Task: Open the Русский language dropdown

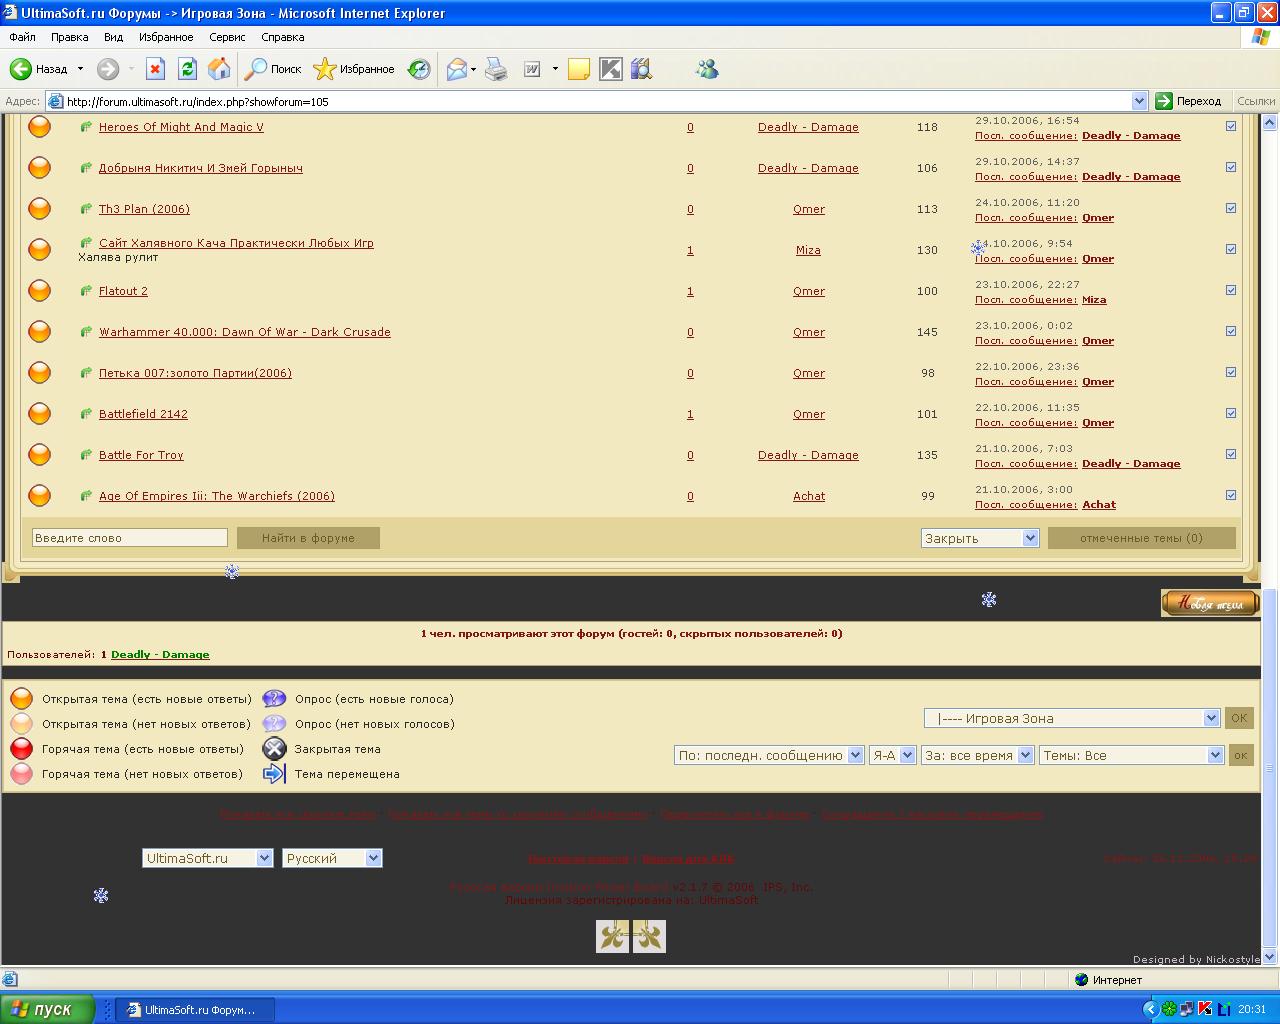Action: (332, 858)
